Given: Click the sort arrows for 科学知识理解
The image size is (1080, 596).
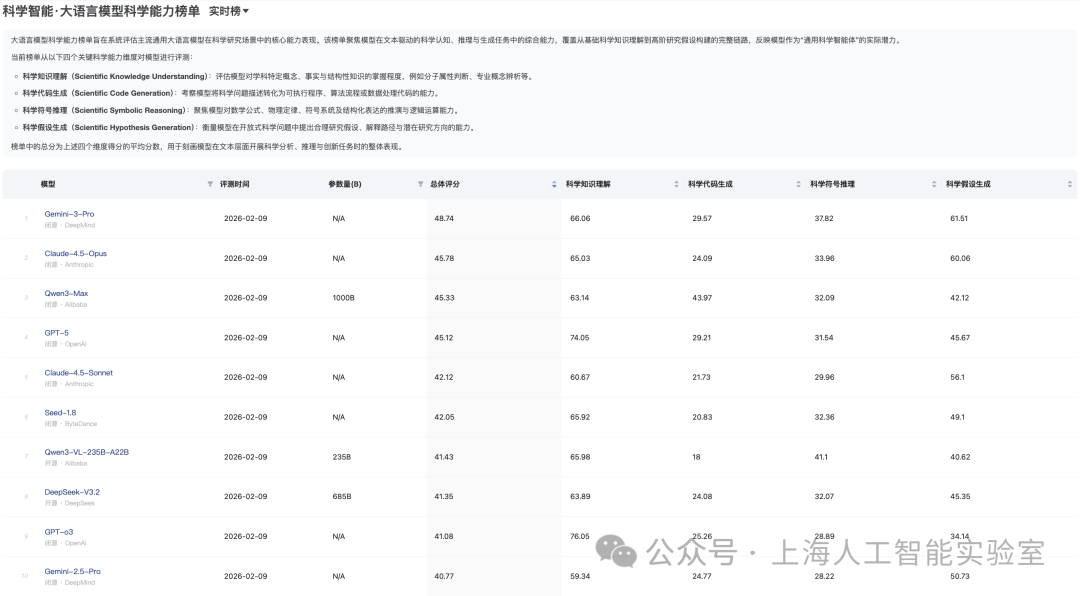Looking at the screenshot, I should click(x=678, y=184).
